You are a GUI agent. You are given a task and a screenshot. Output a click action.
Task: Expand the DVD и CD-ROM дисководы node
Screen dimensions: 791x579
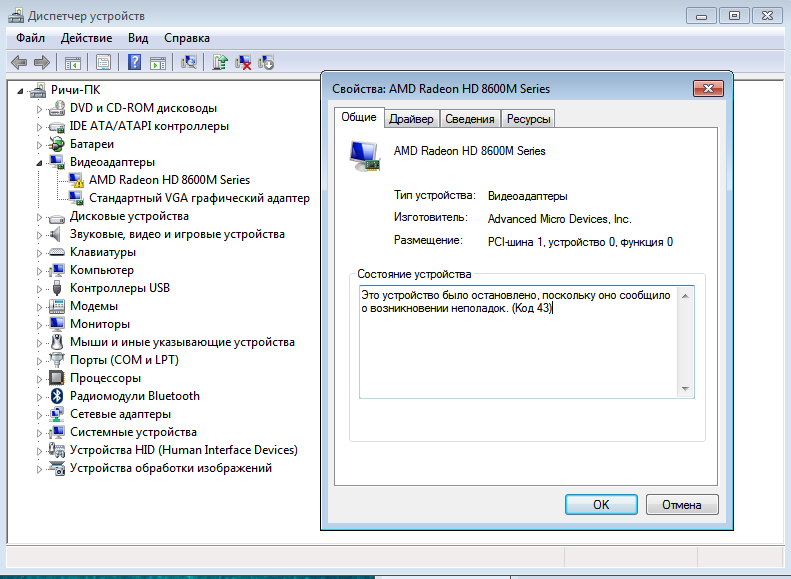(39, 108)
